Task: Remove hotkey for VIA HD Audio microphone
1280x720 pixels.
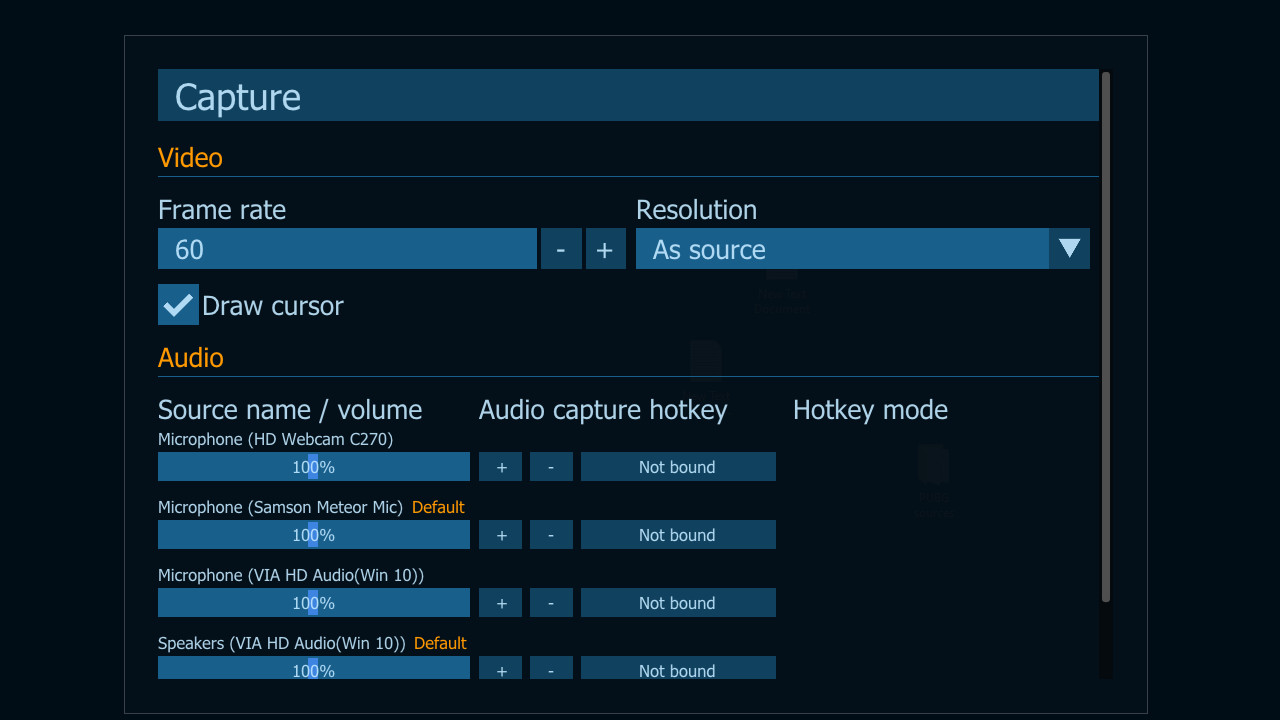Action: click(x=551, y=603)
